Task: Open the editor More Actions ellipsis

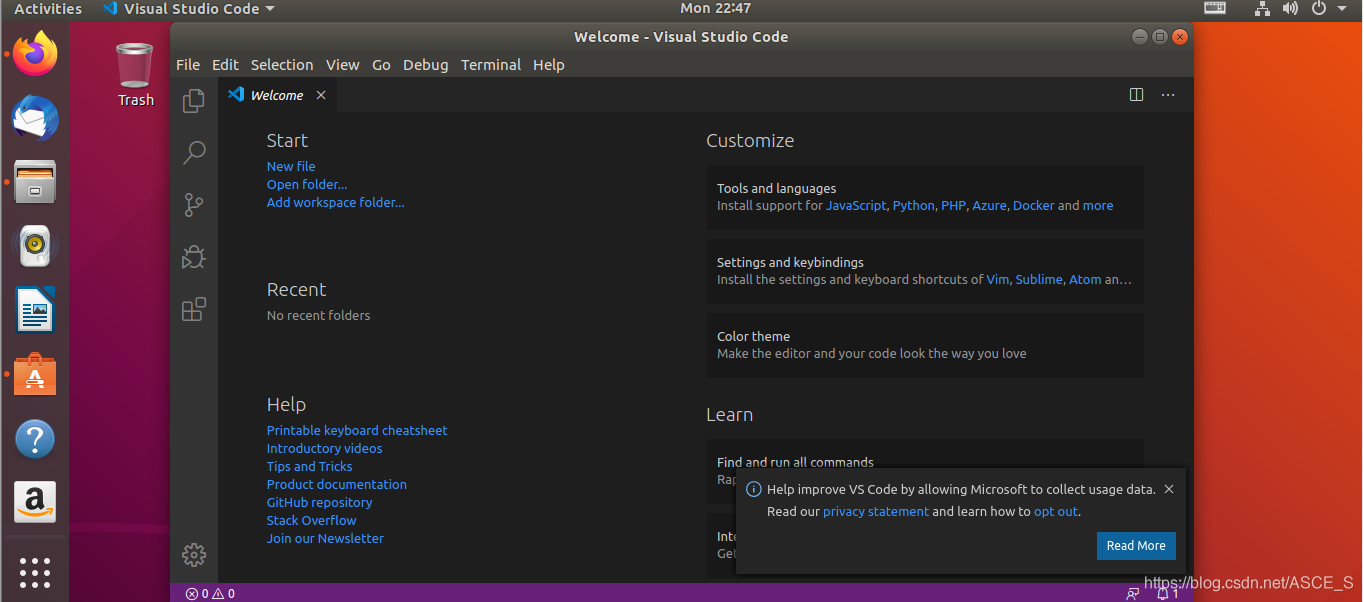Action: (x=1168, y=95)
